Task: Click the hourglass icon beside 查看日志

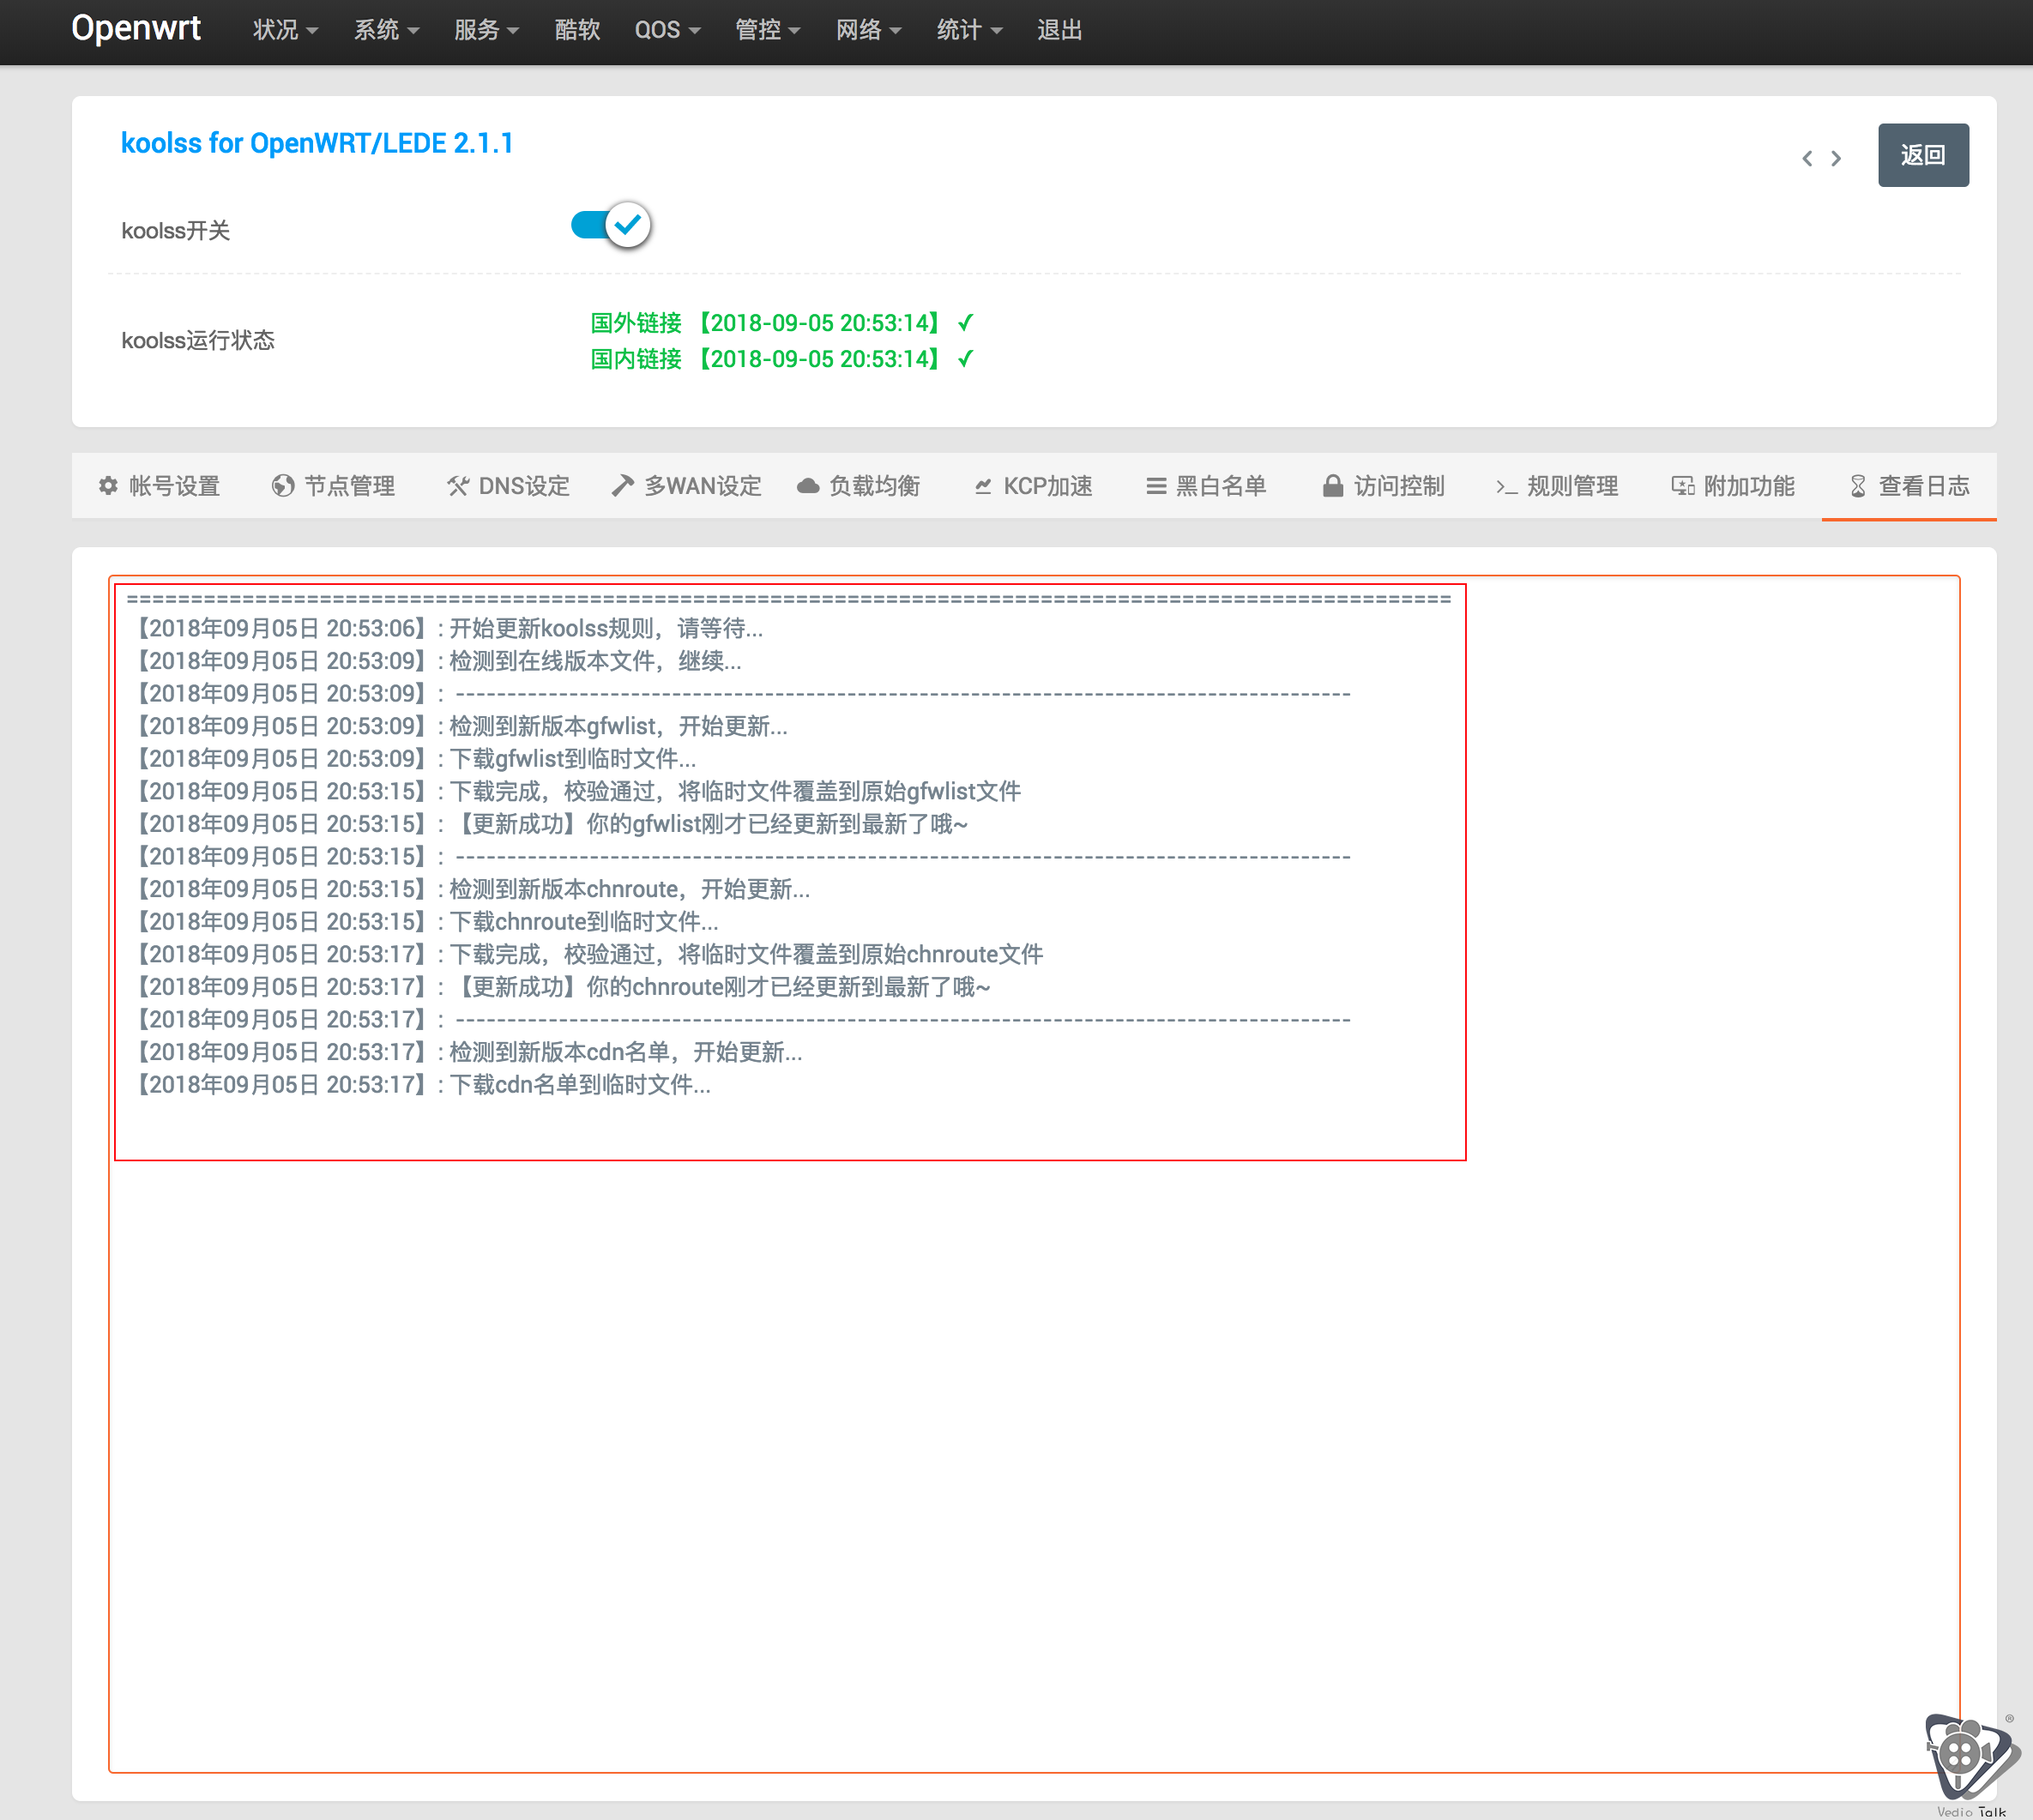Action: [x=1858, y=486]
